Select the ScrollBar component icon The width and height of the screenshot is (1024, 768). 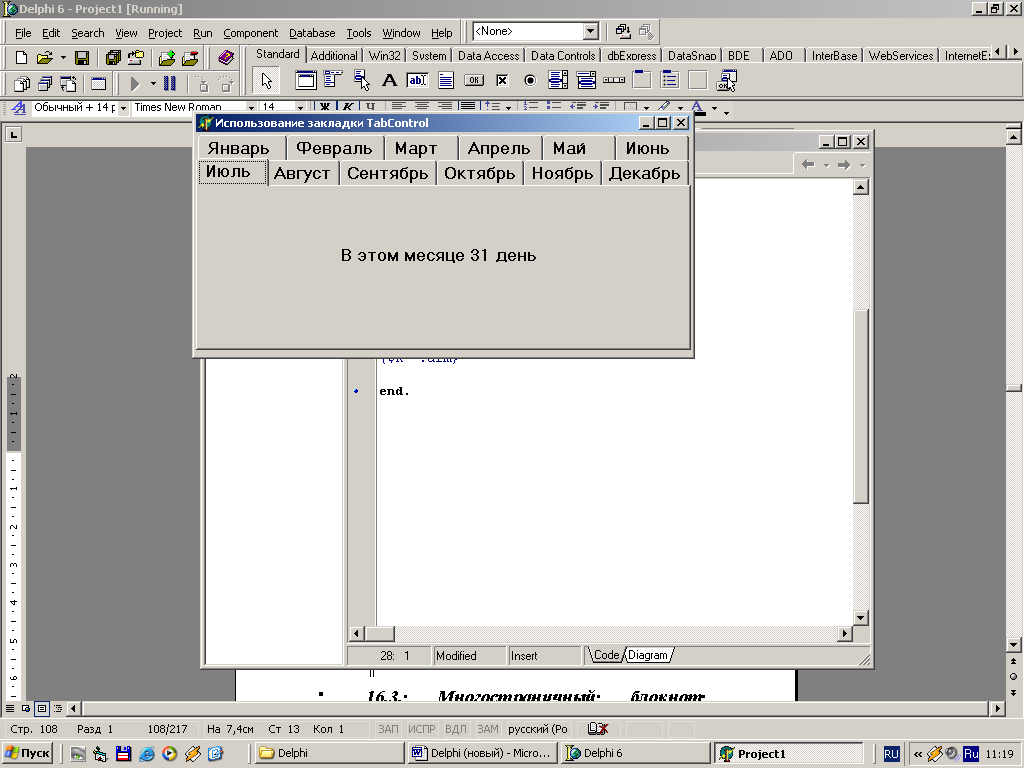pyautogui.click(x=614, y=80)
